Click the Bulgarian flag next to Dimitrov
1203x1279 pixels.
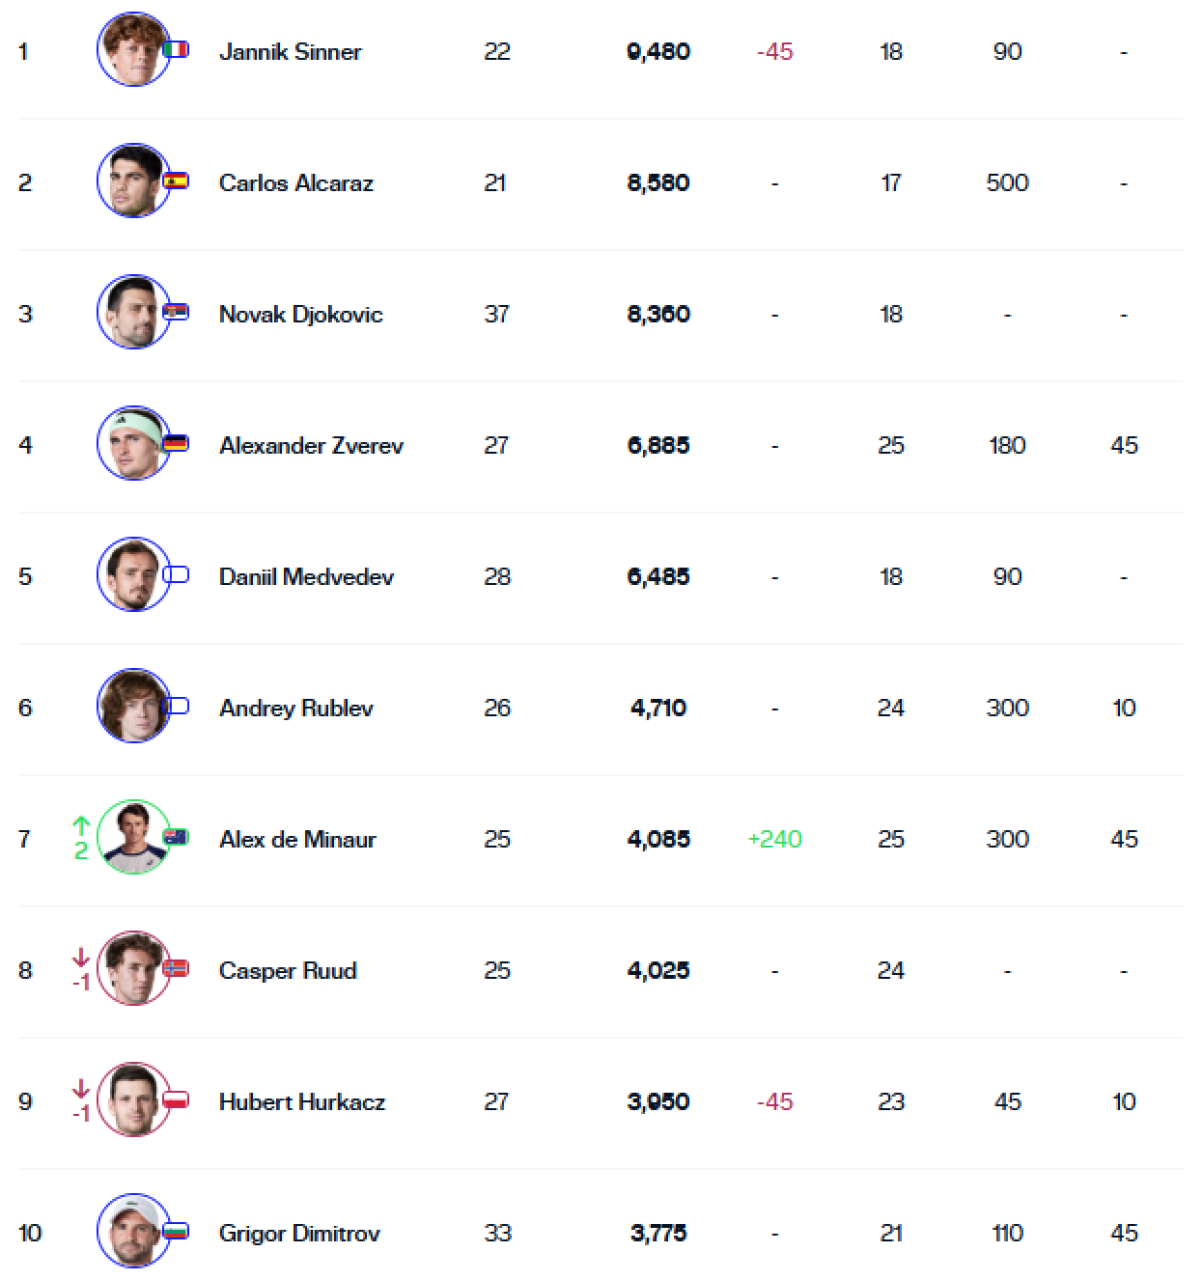[176, 1231]
